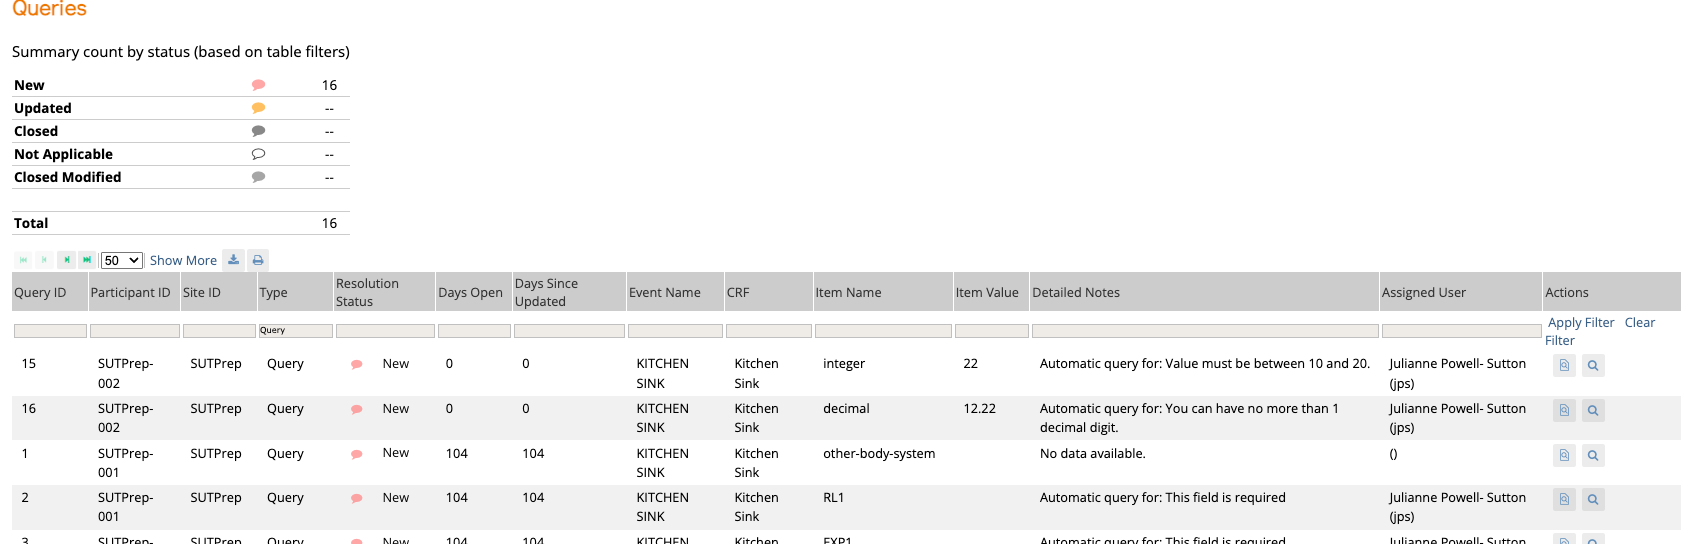Click the Type filter field containing Query

(295, 330)
